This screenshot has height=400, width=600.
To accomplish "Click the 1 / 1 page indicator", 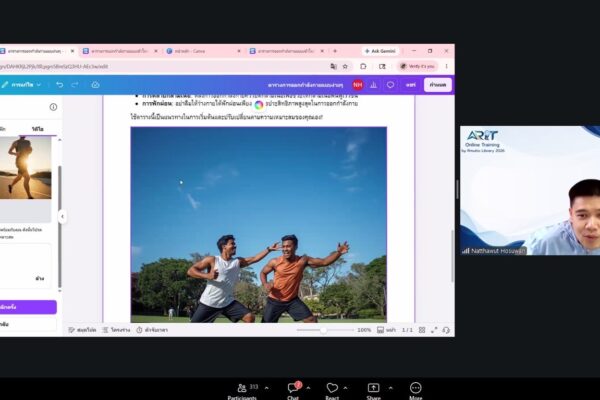I will point(407,330).
